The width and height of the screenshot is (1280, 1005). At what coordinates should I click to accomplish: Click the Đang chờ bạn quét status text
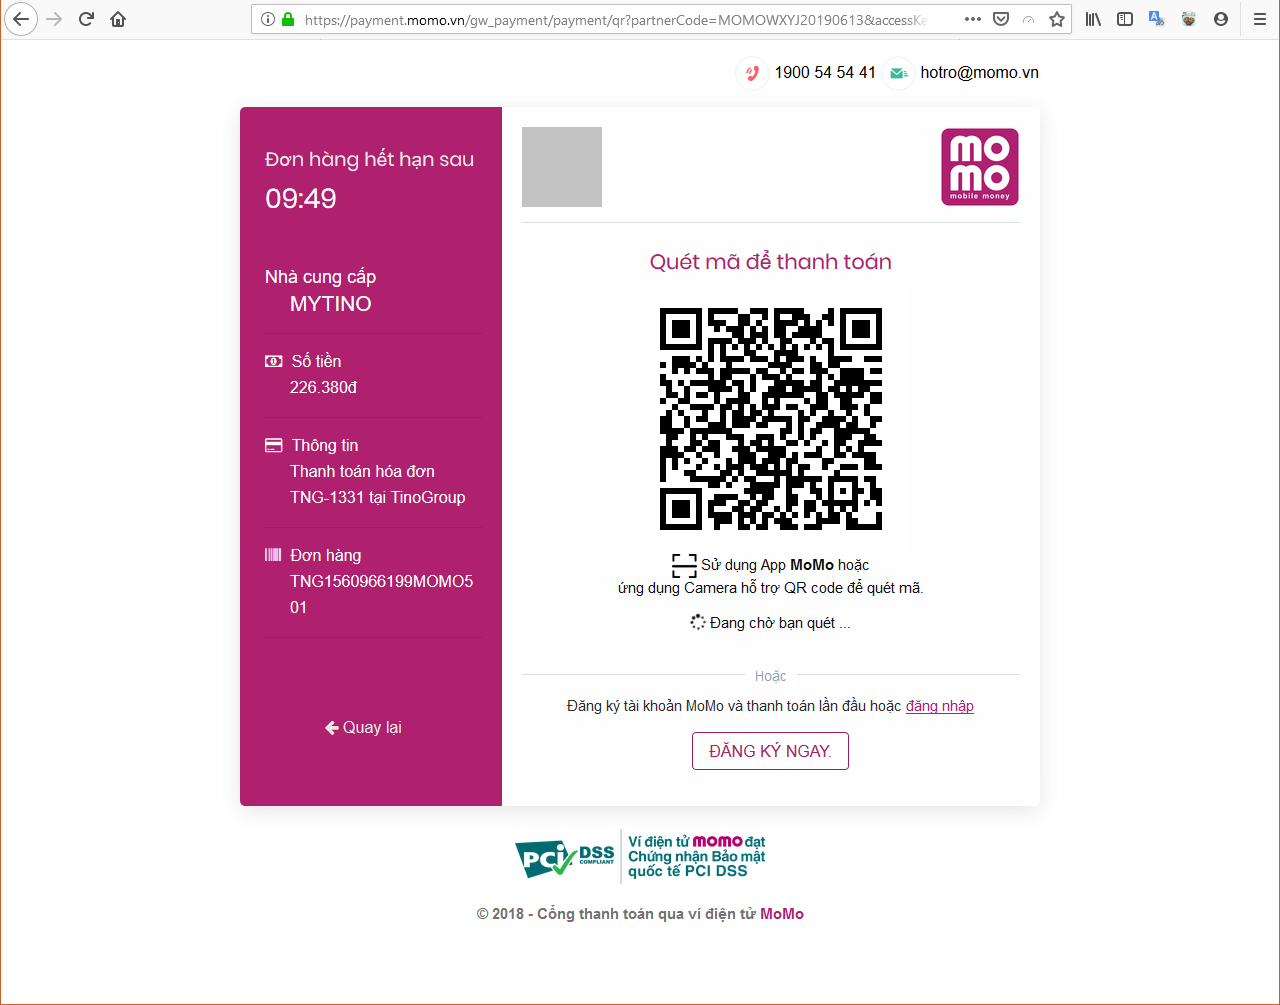780,623
